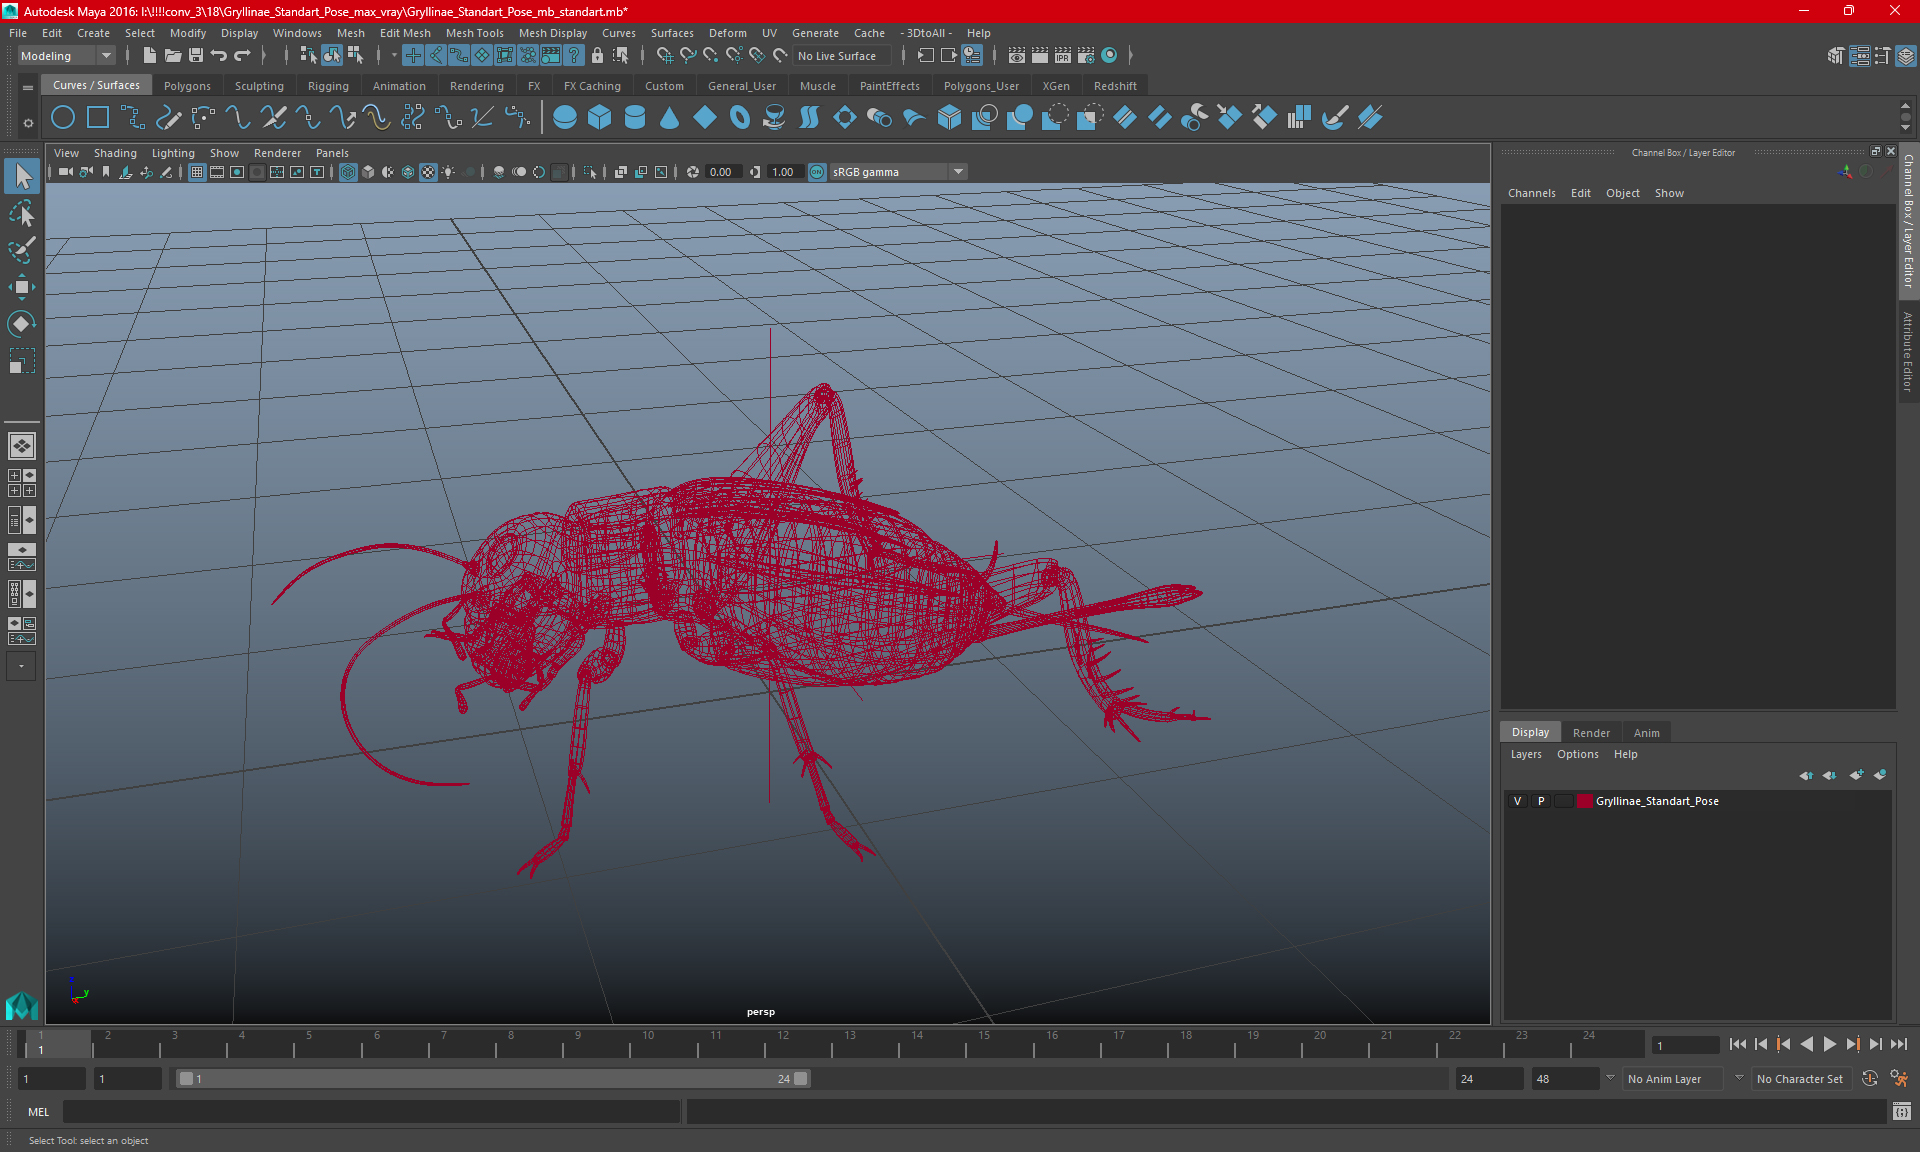Toggle playback P of Gryllinae_Standart_Pose layer

[x=1541, y=801]
